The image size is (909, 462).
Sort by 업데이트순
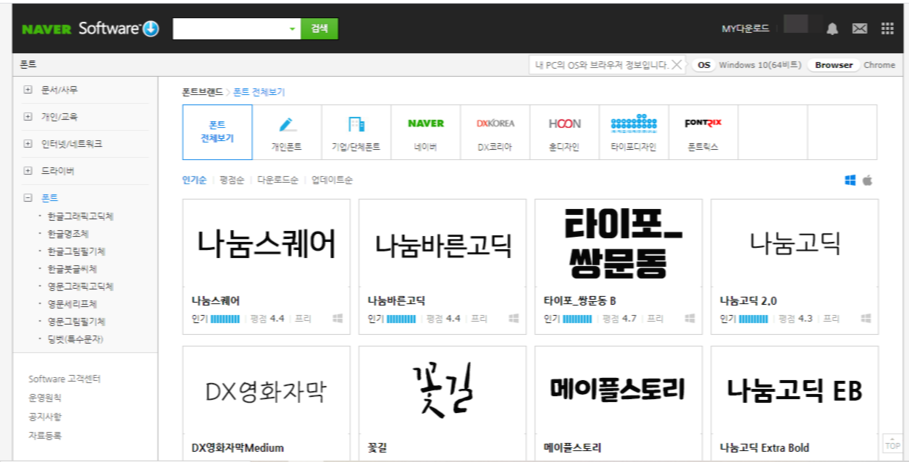pos(332,180)
